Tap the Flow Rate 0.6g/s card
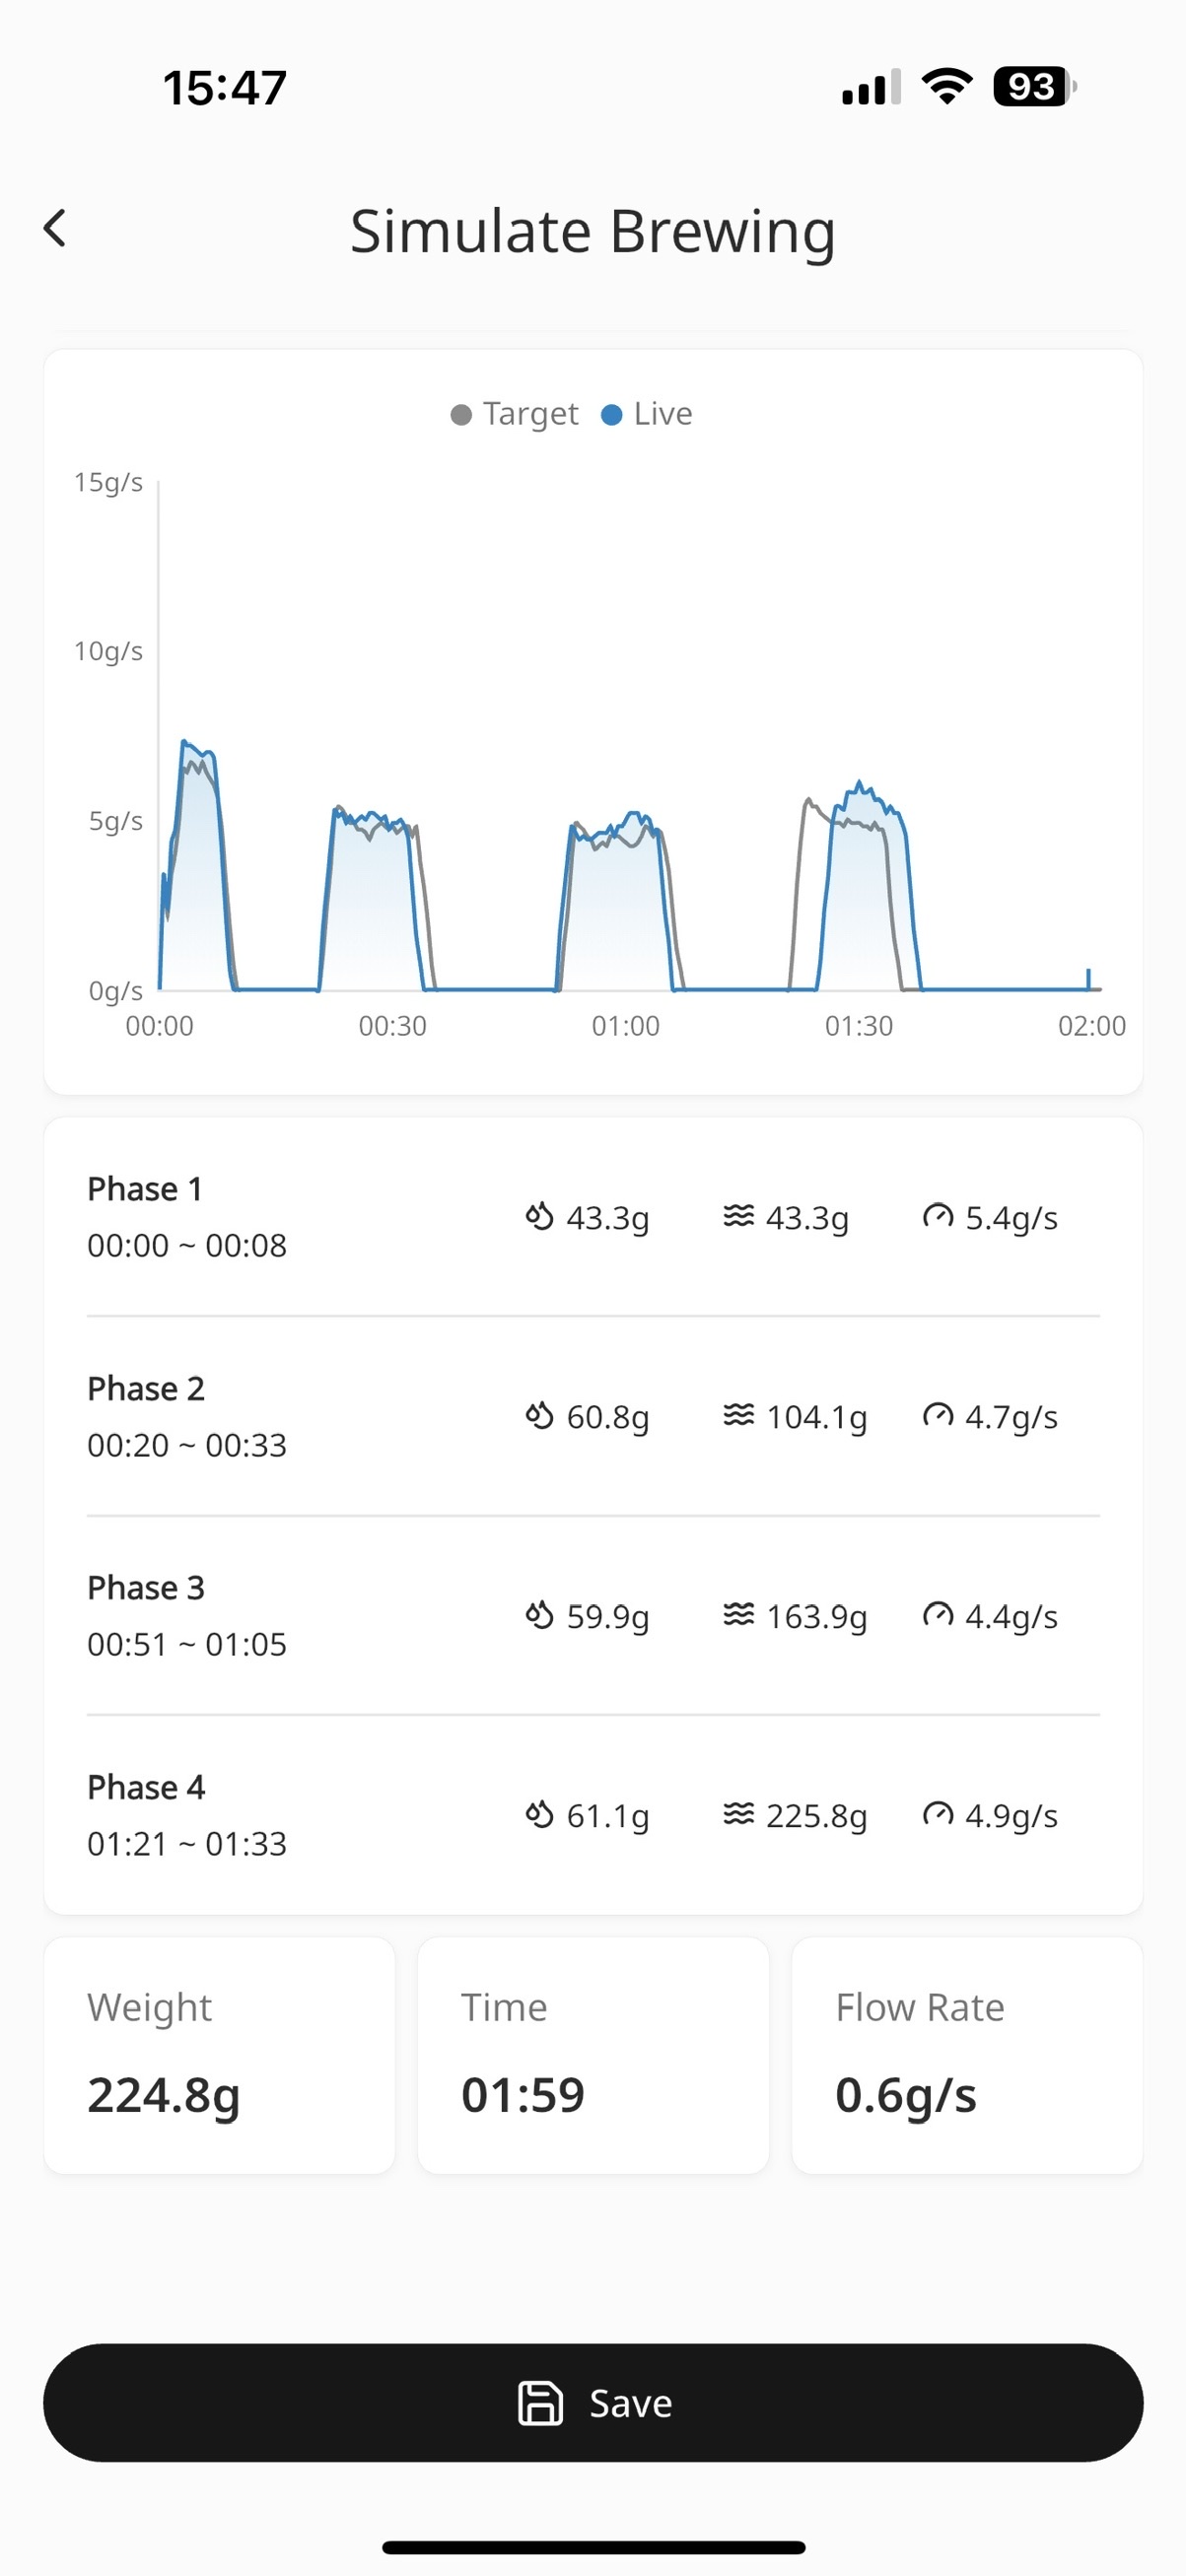The height and width of the screenshot is (2576, 1186). coord(967,2055)
